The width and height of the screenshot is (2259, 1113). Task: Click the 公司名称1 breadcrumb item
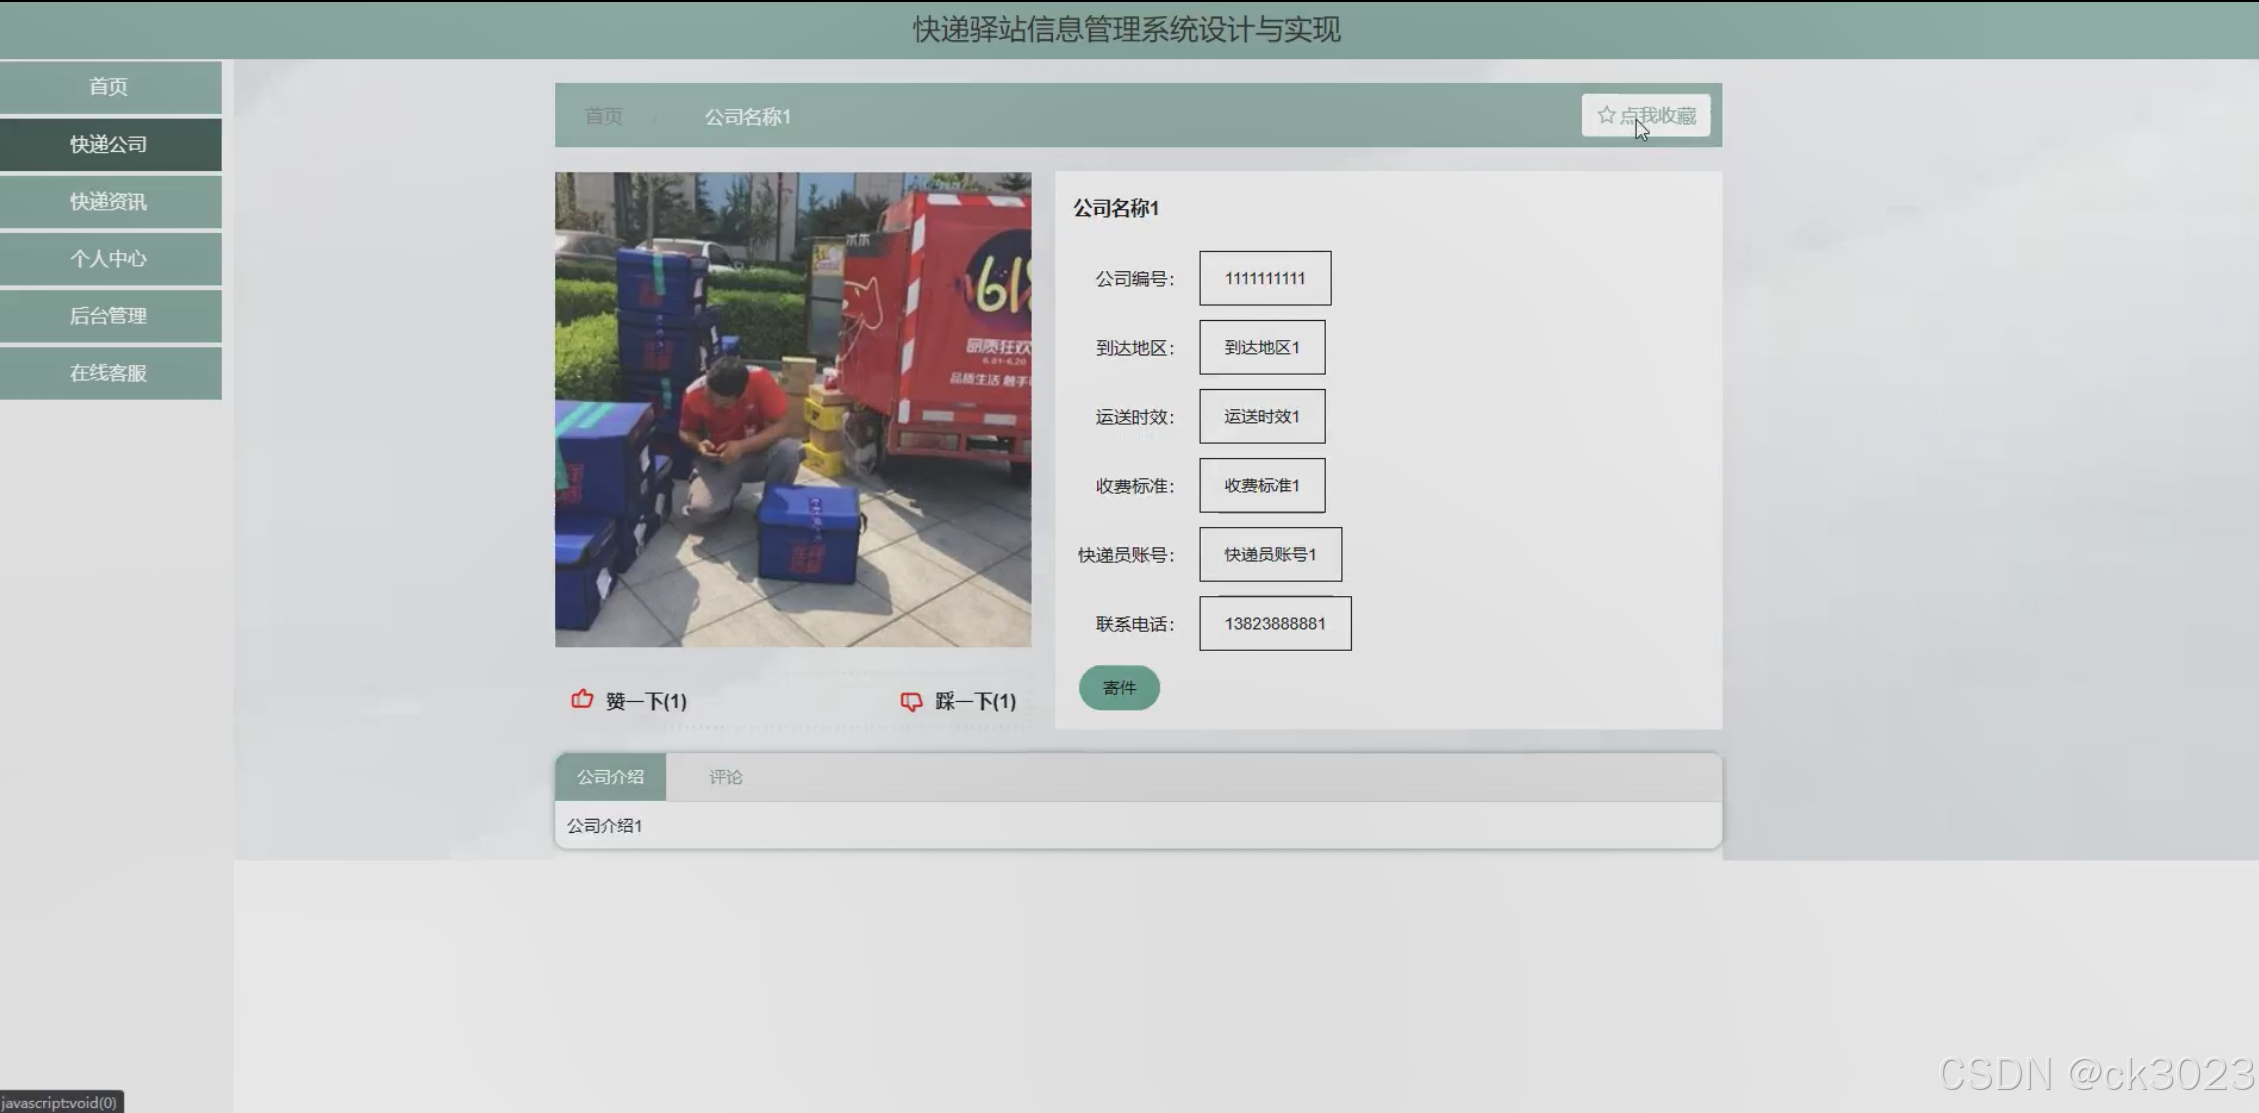pos(747,117)
